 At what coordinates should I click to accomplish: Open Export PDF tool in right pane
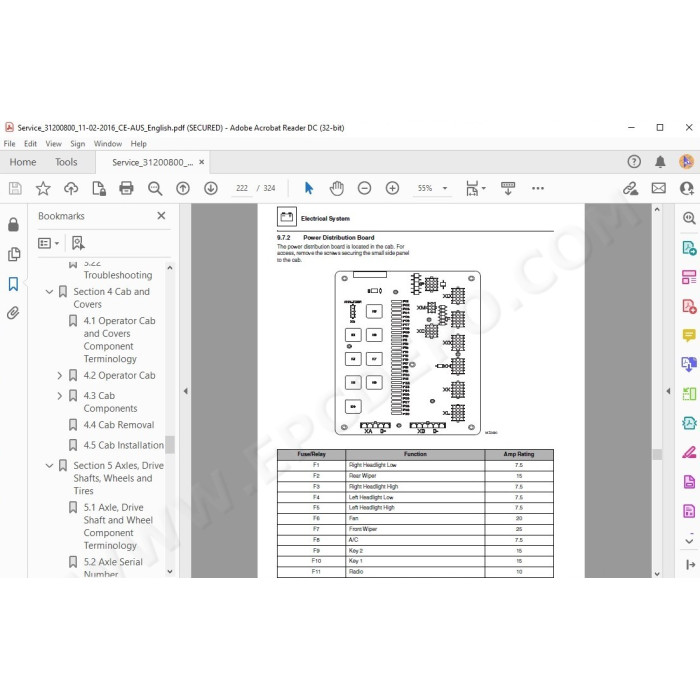[x=689, y=247]
